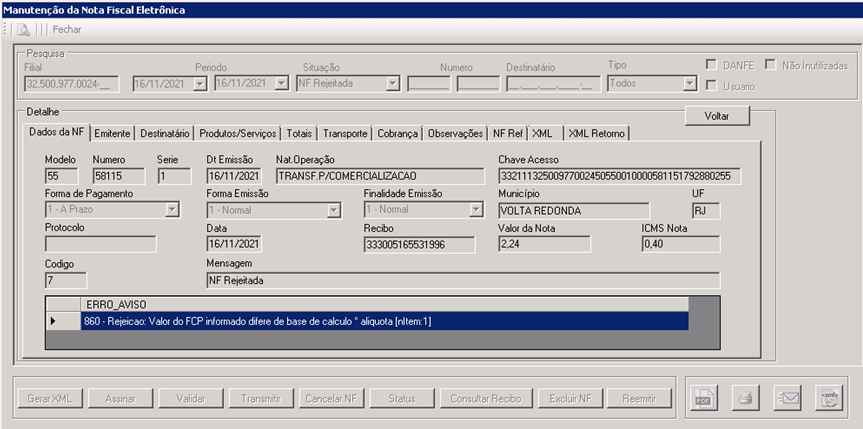Open the Observações tab
The width and height of the screenshot is (863, 429).
point(456,133)
